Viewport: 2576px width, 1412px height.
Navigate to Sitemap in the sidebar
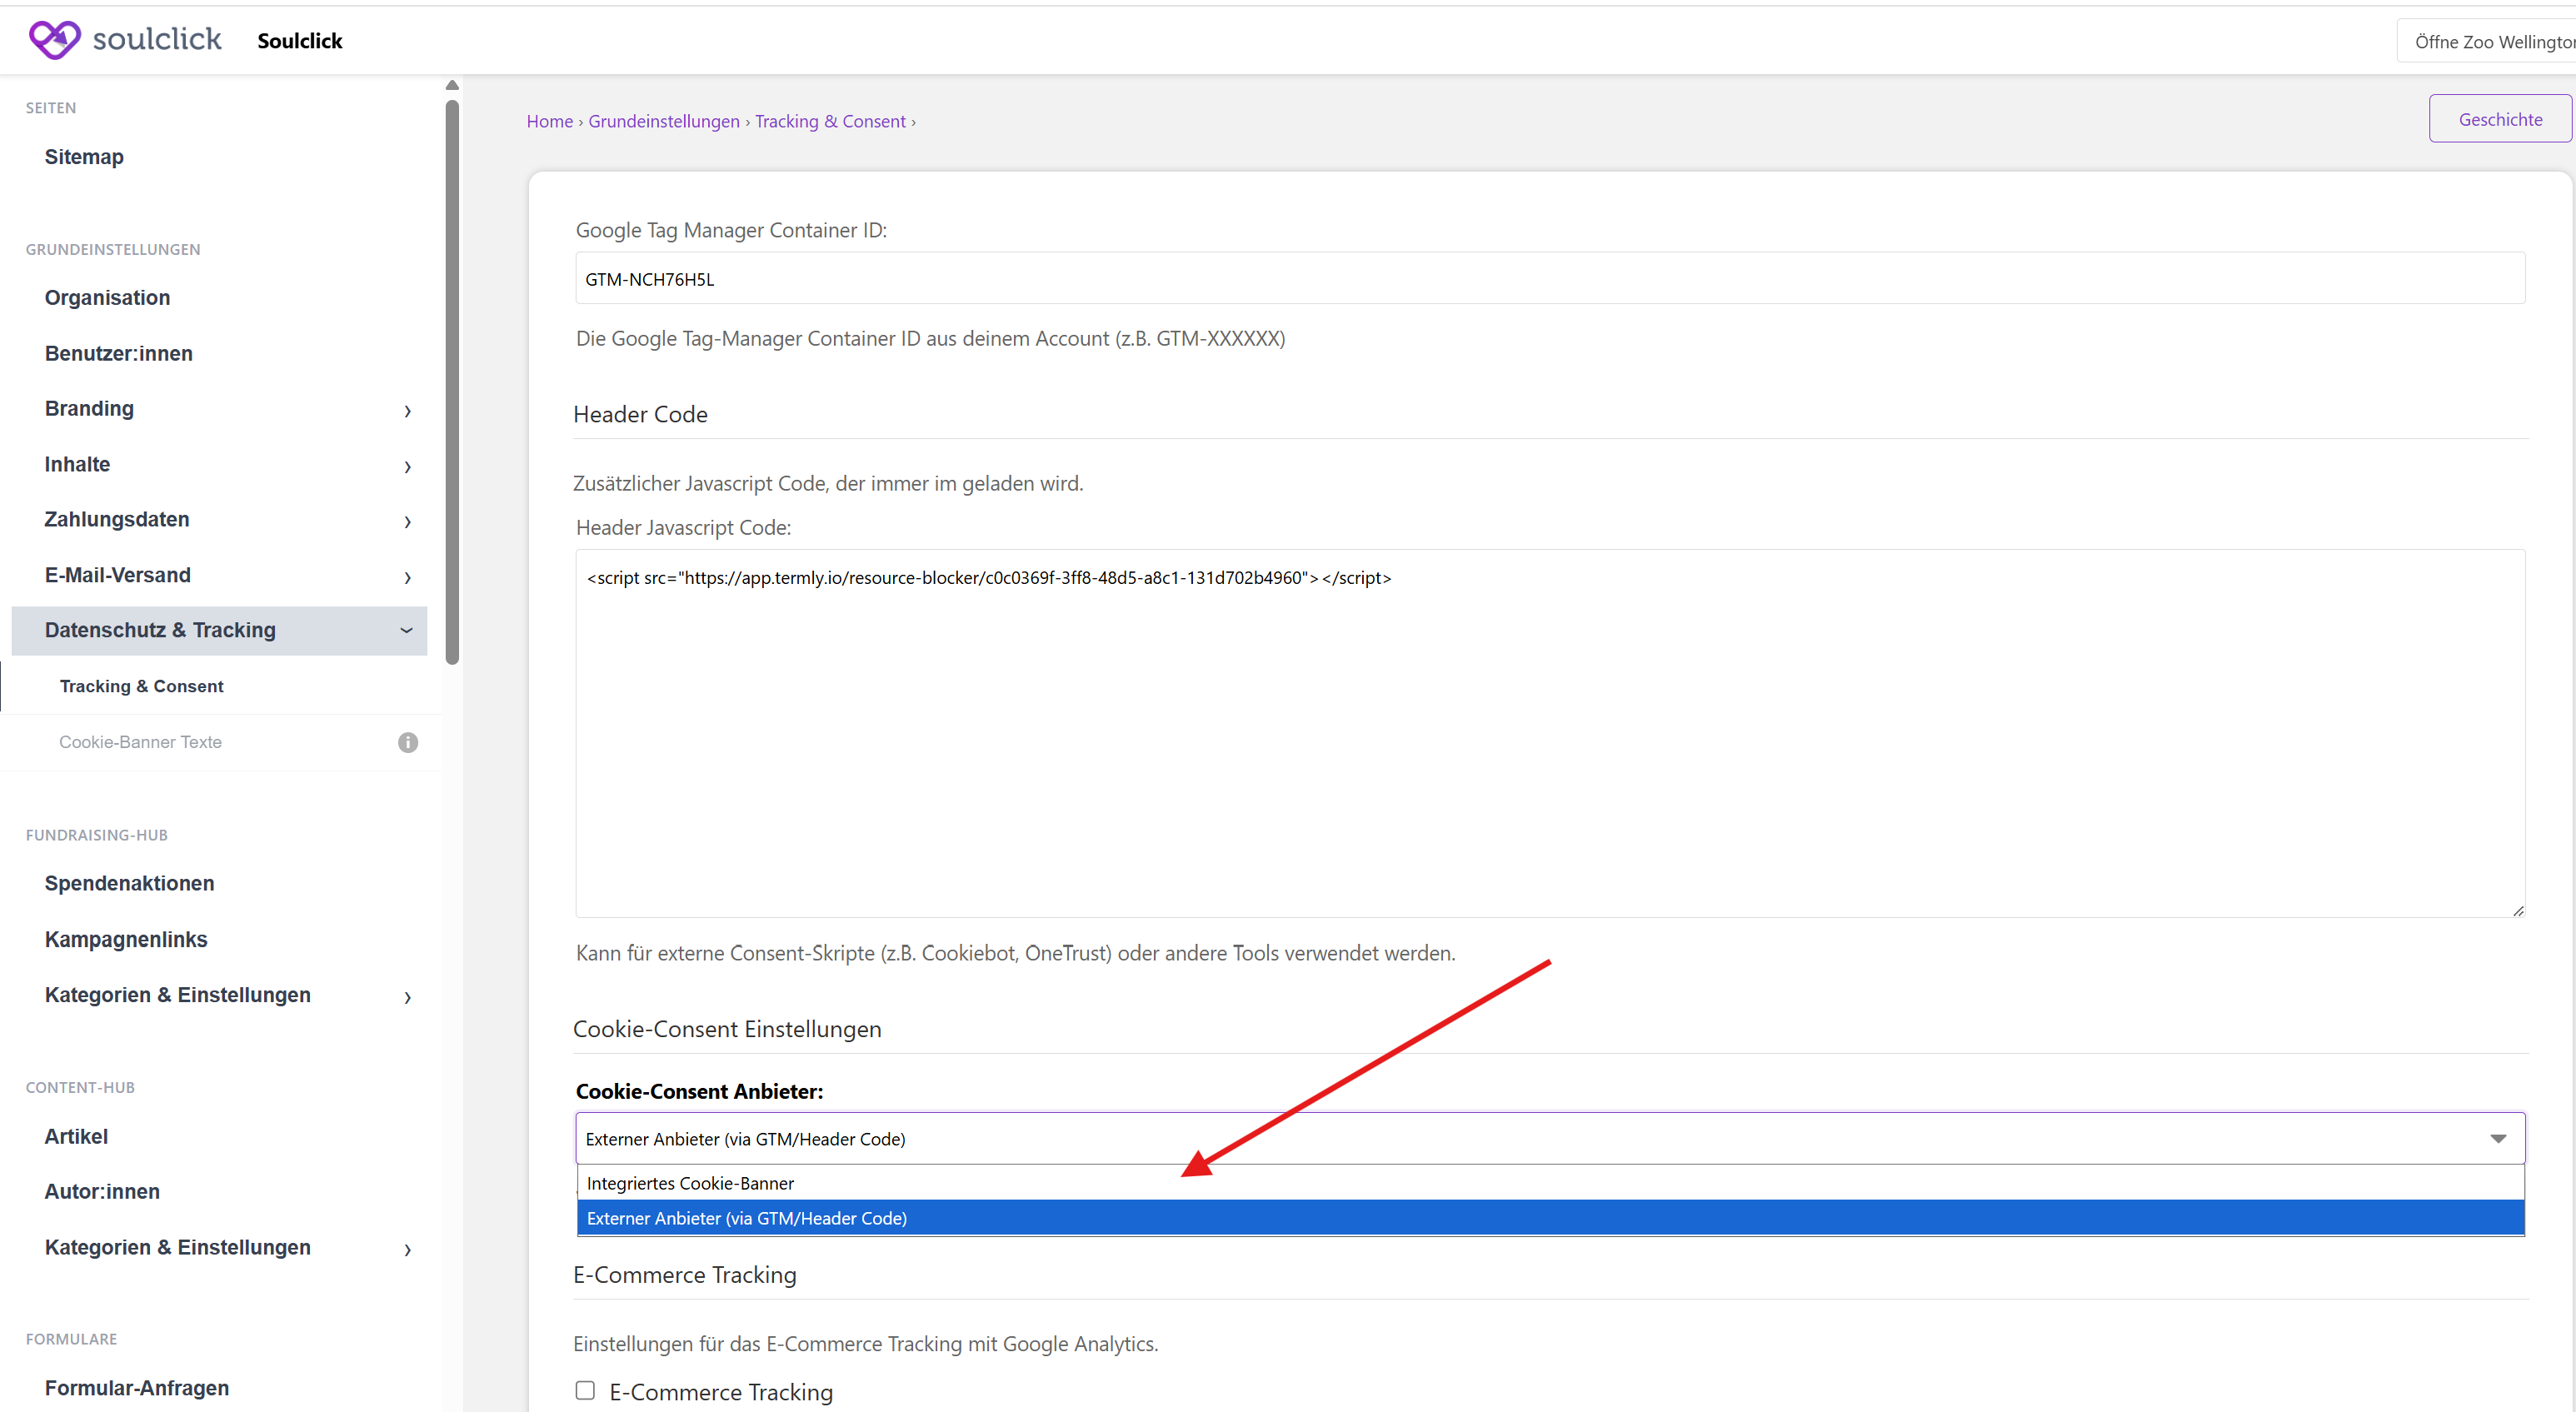coord(84,156)
